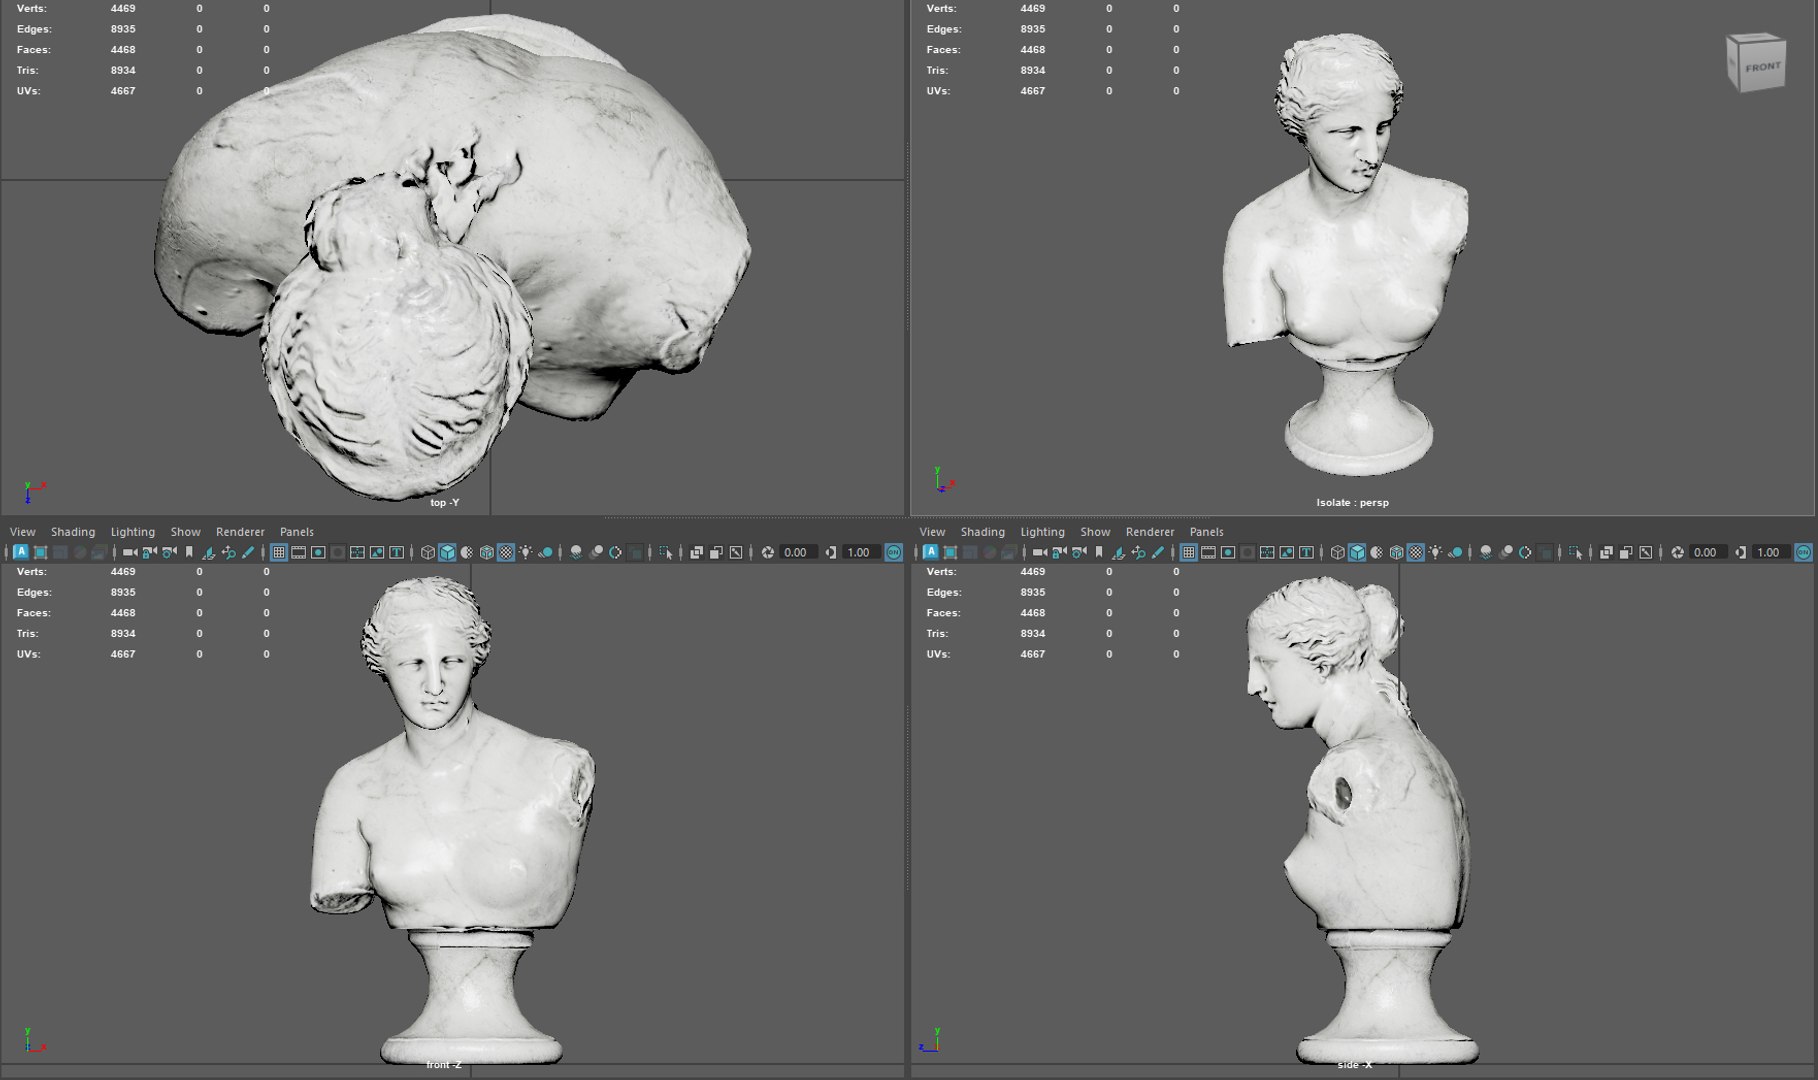Click Select Camera icon in front panel toolbar
Image resolution: width=1818 pixels, height=1080 pixels.
(x=130, y=552)
